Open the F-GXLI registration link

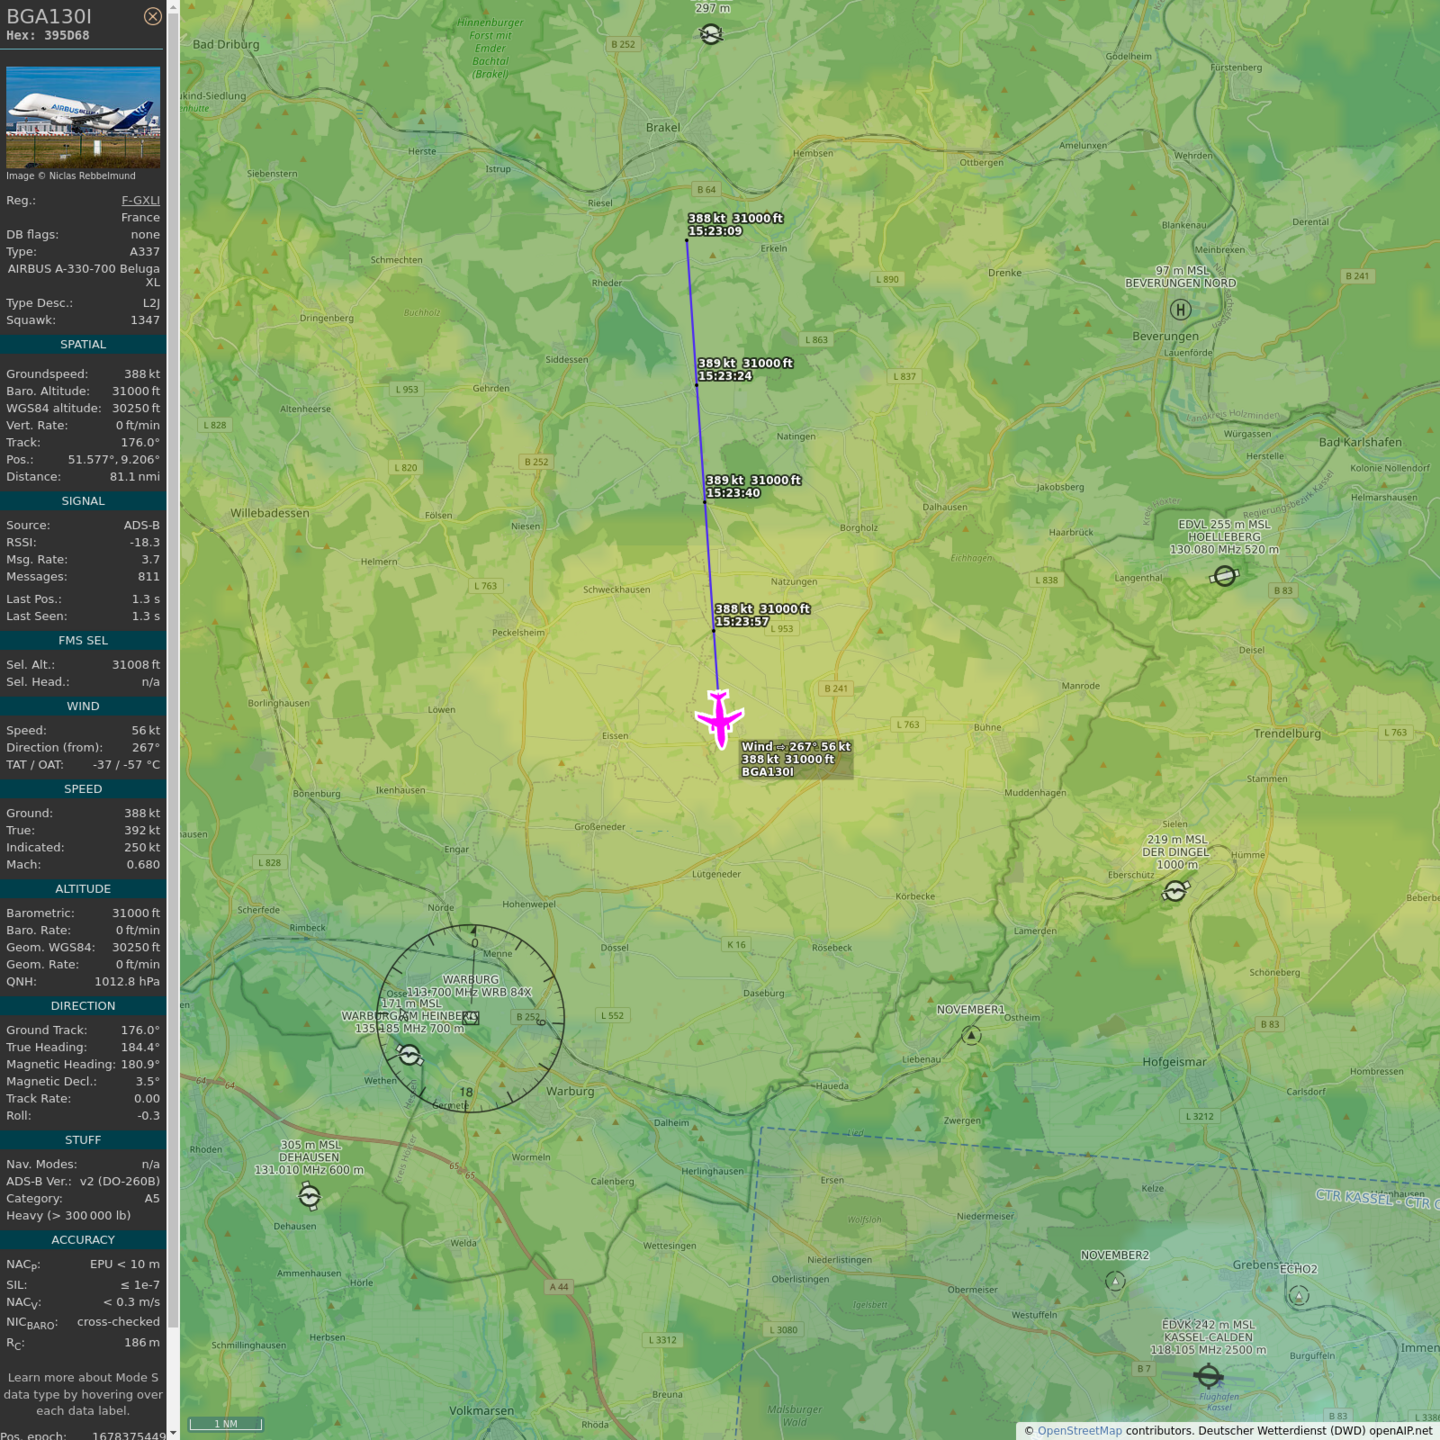[x=140, y=200]
